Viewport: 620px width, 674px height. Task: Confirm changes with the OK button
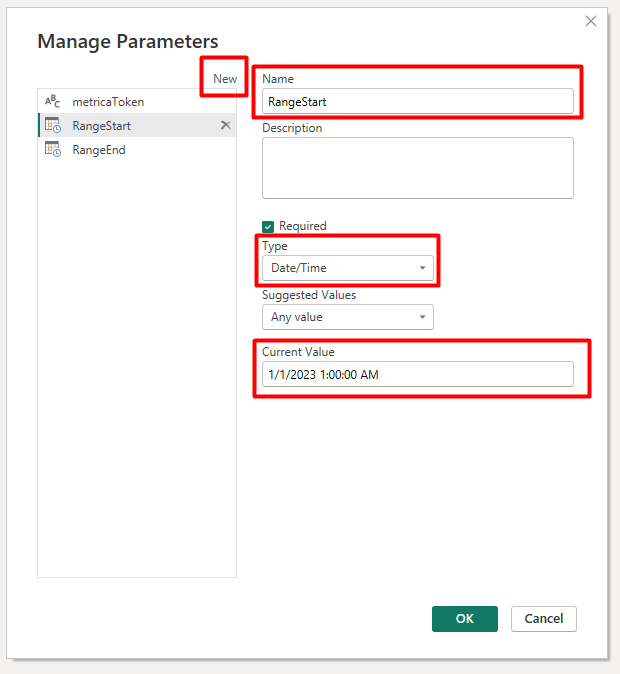pyautogui.click(x=465, y=619)
